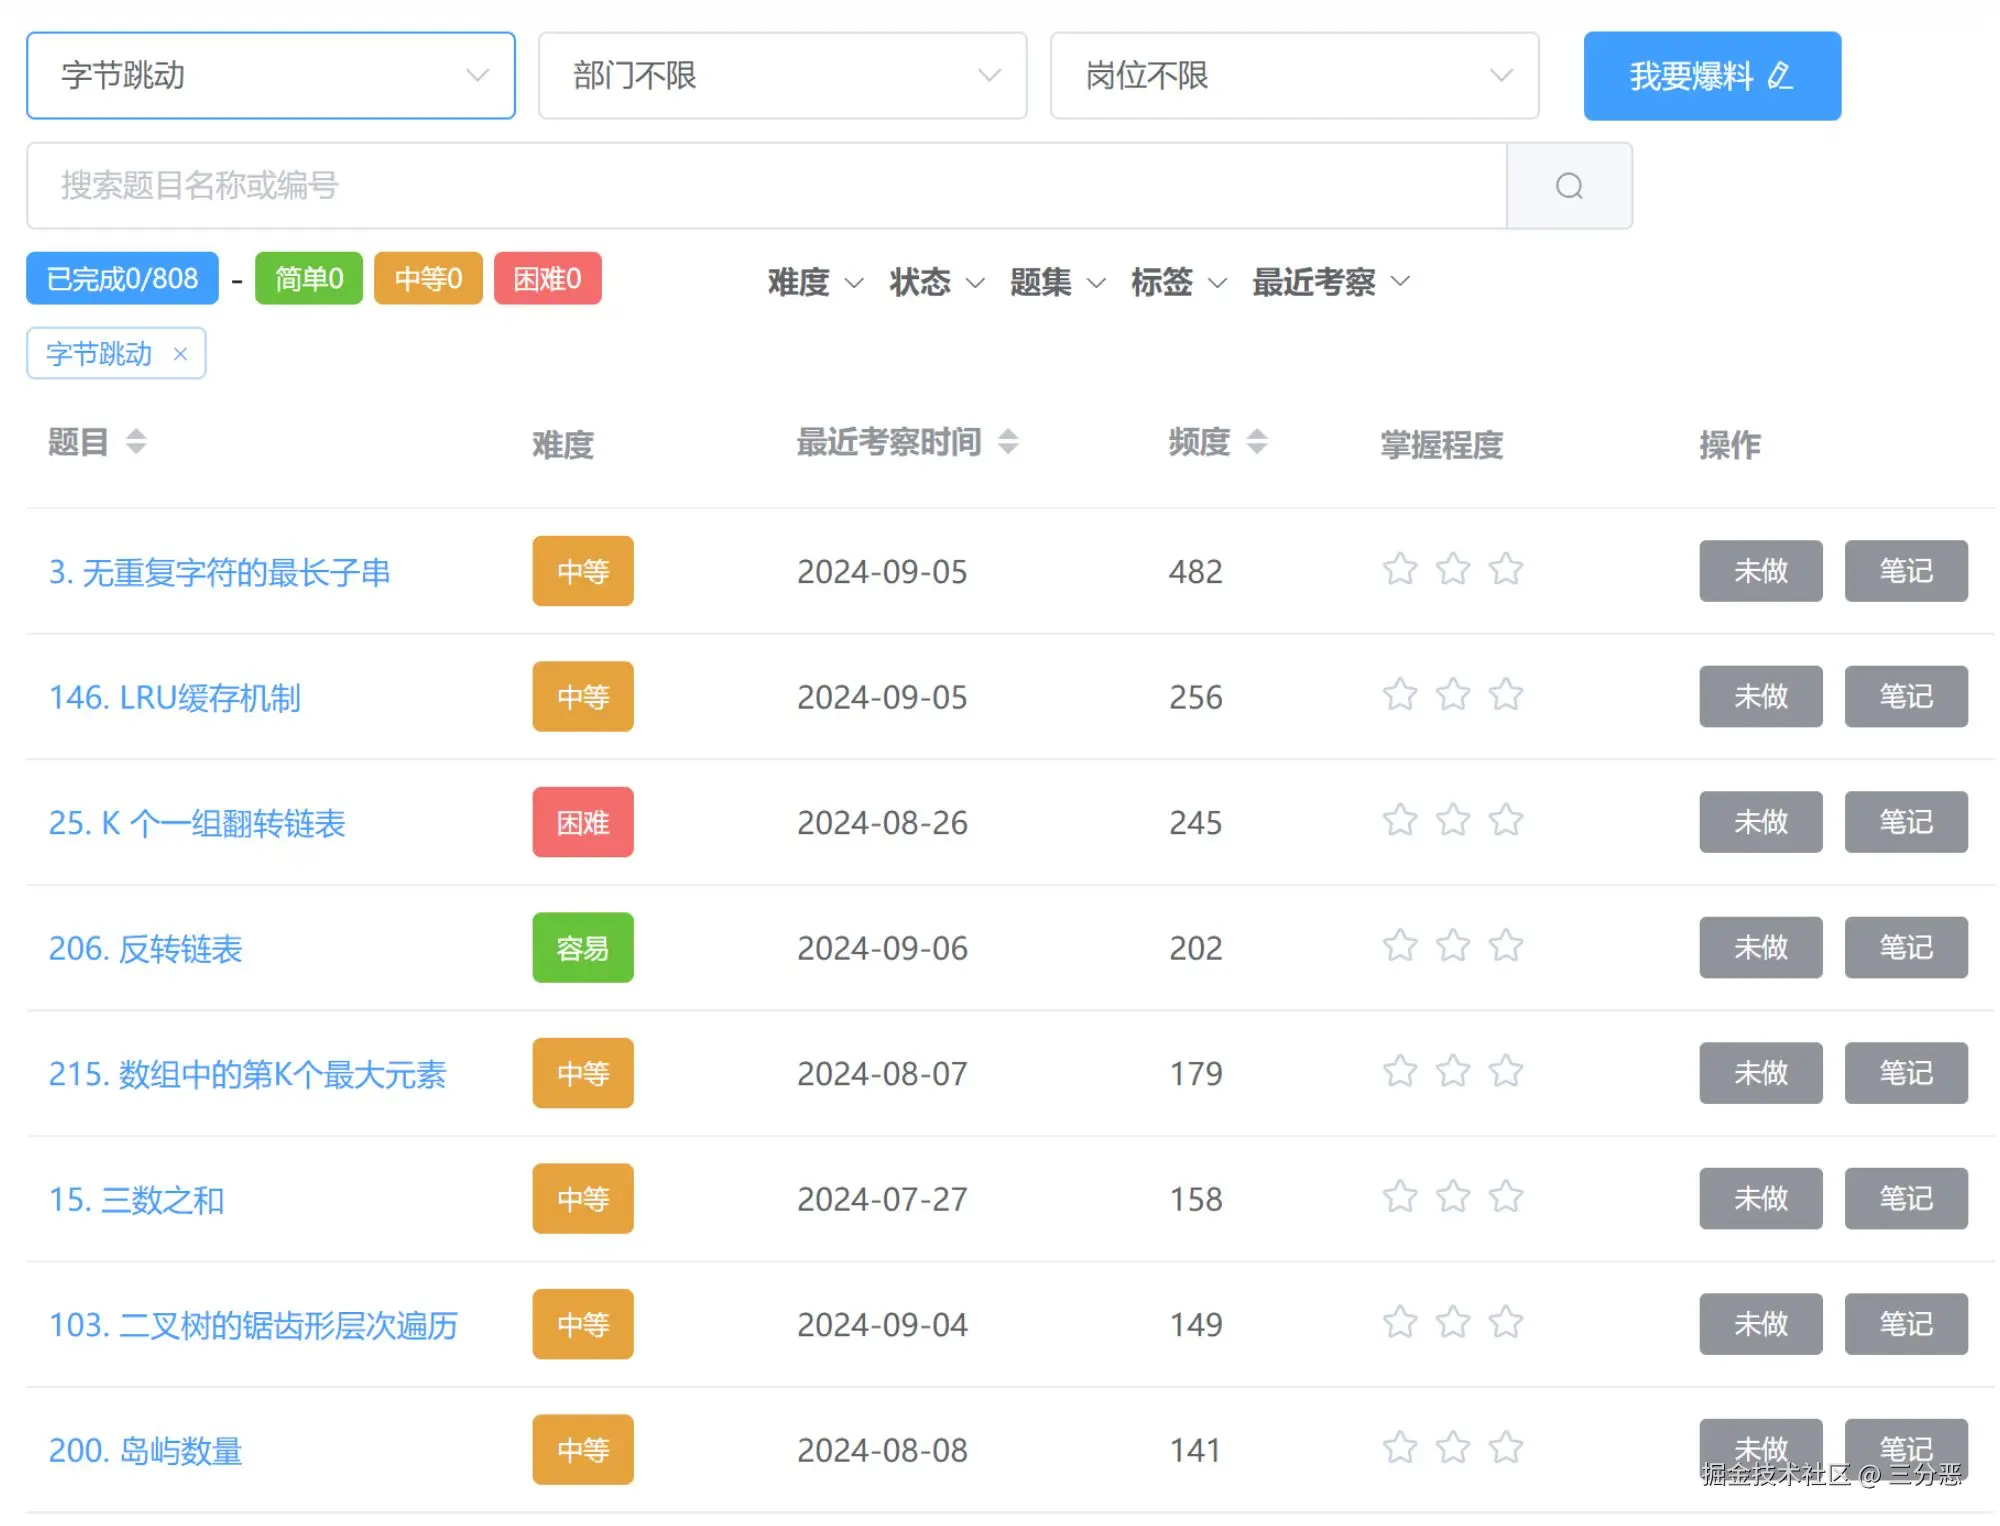Image resolution: width=2000 pixels, height=1526 pixels.
Task: Sort by the 频度 column arrows
Action: (1257, 441)
